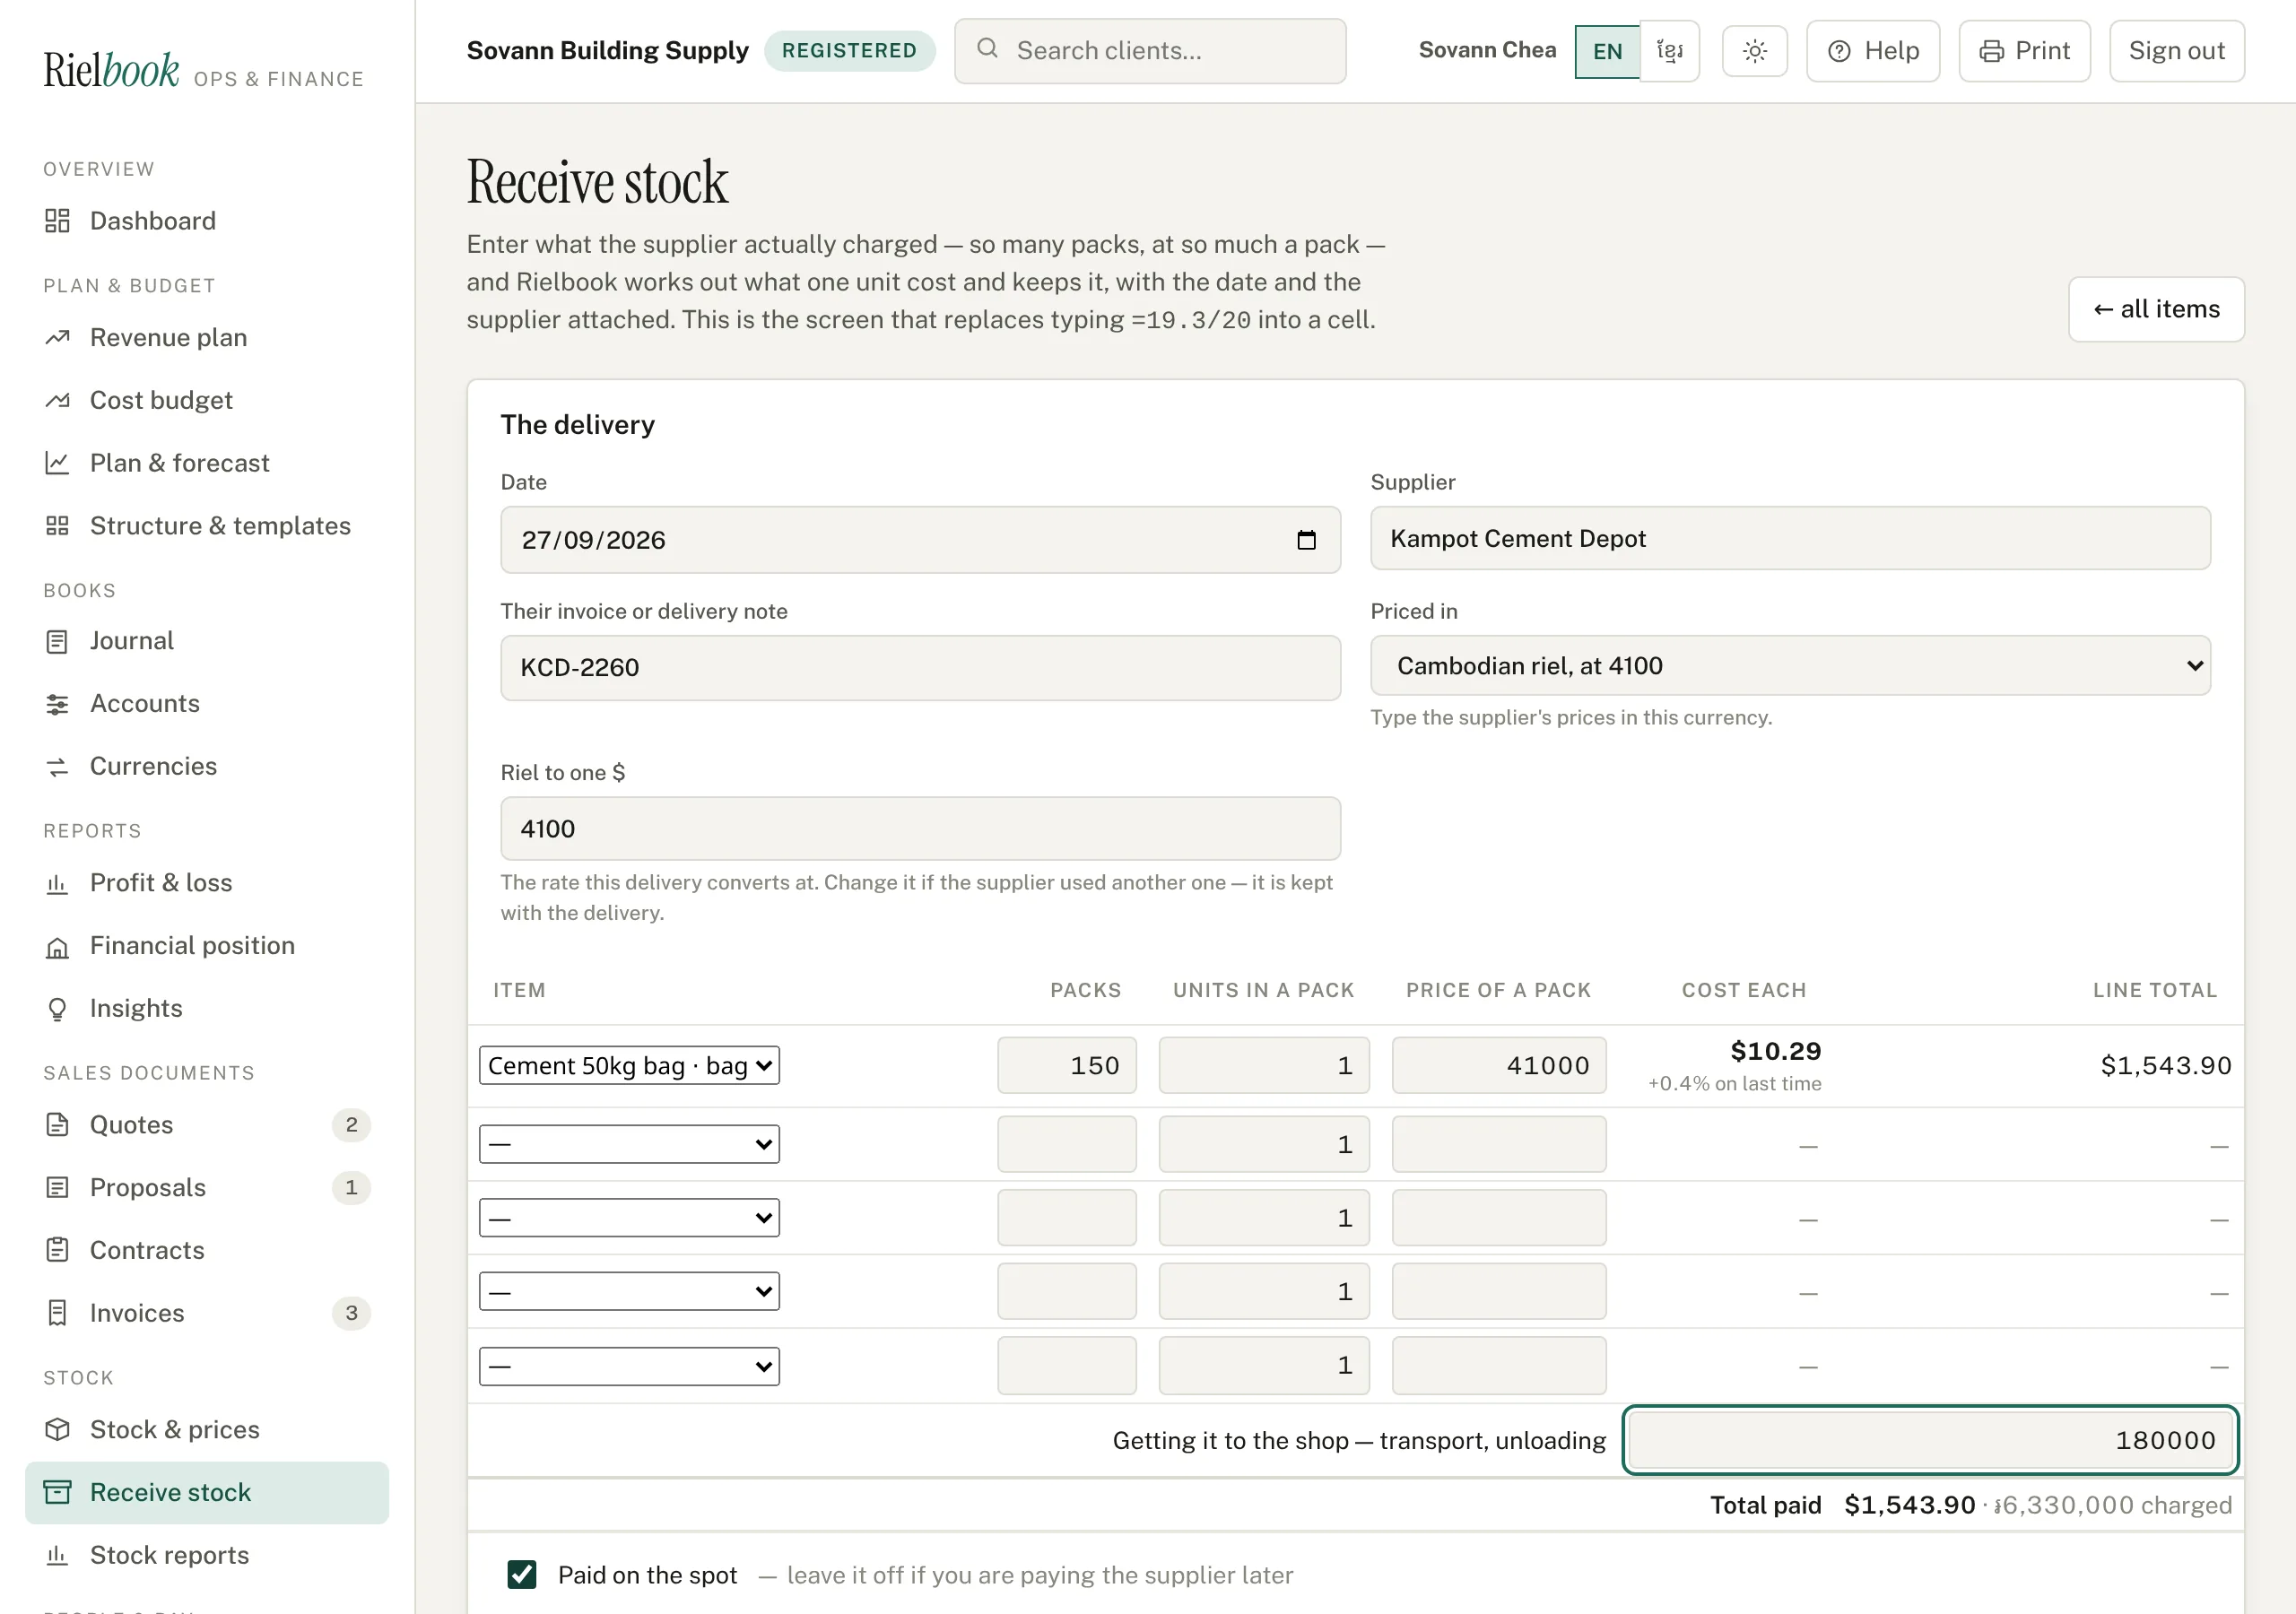Open the third row item dropdown
2296x1614 pixels.
(x=629, y=1218)
